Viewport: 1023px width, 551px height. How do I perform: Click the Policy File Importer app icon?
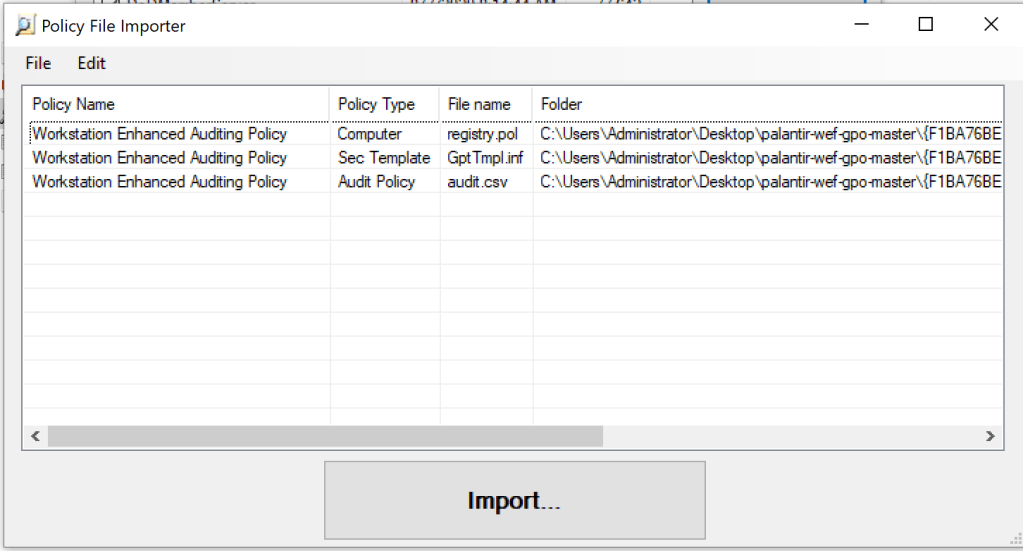(x=25, y=26)
